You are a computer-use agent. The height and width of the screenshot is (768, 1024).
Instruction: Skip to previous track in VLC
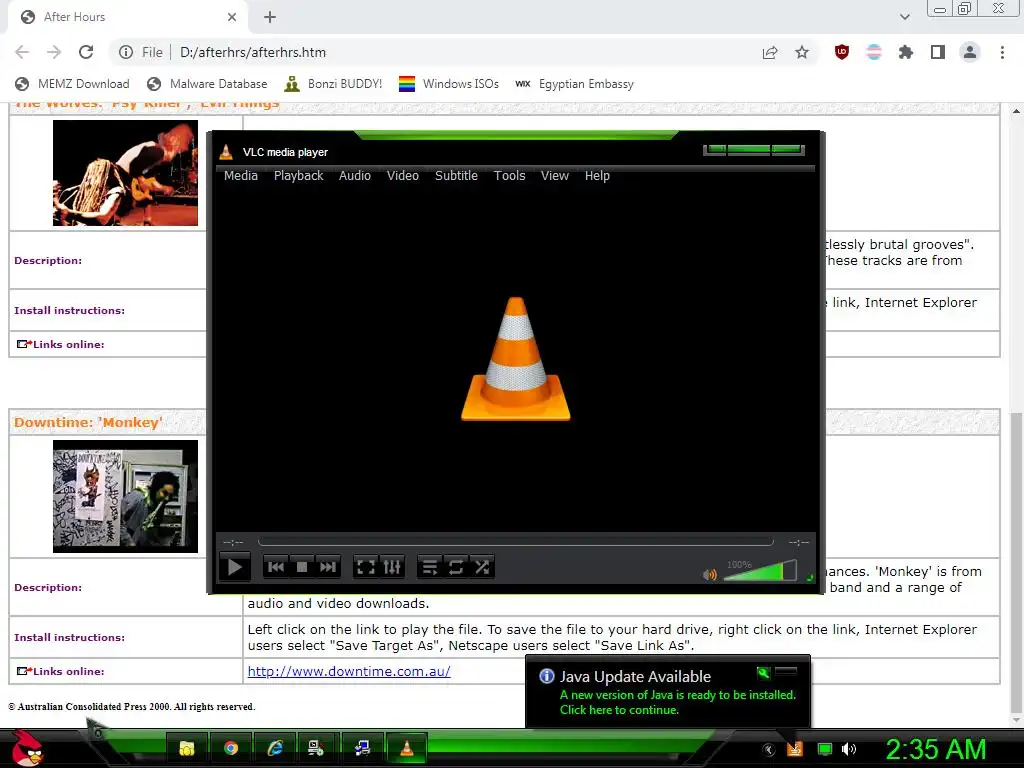(276, 567)
